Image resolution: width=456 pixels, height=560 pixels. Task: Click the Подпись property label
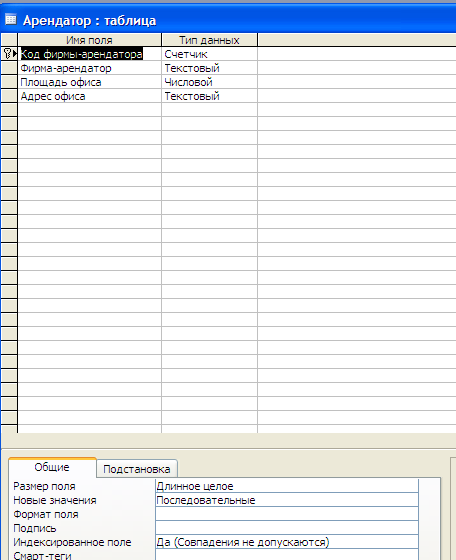(35, 528)
